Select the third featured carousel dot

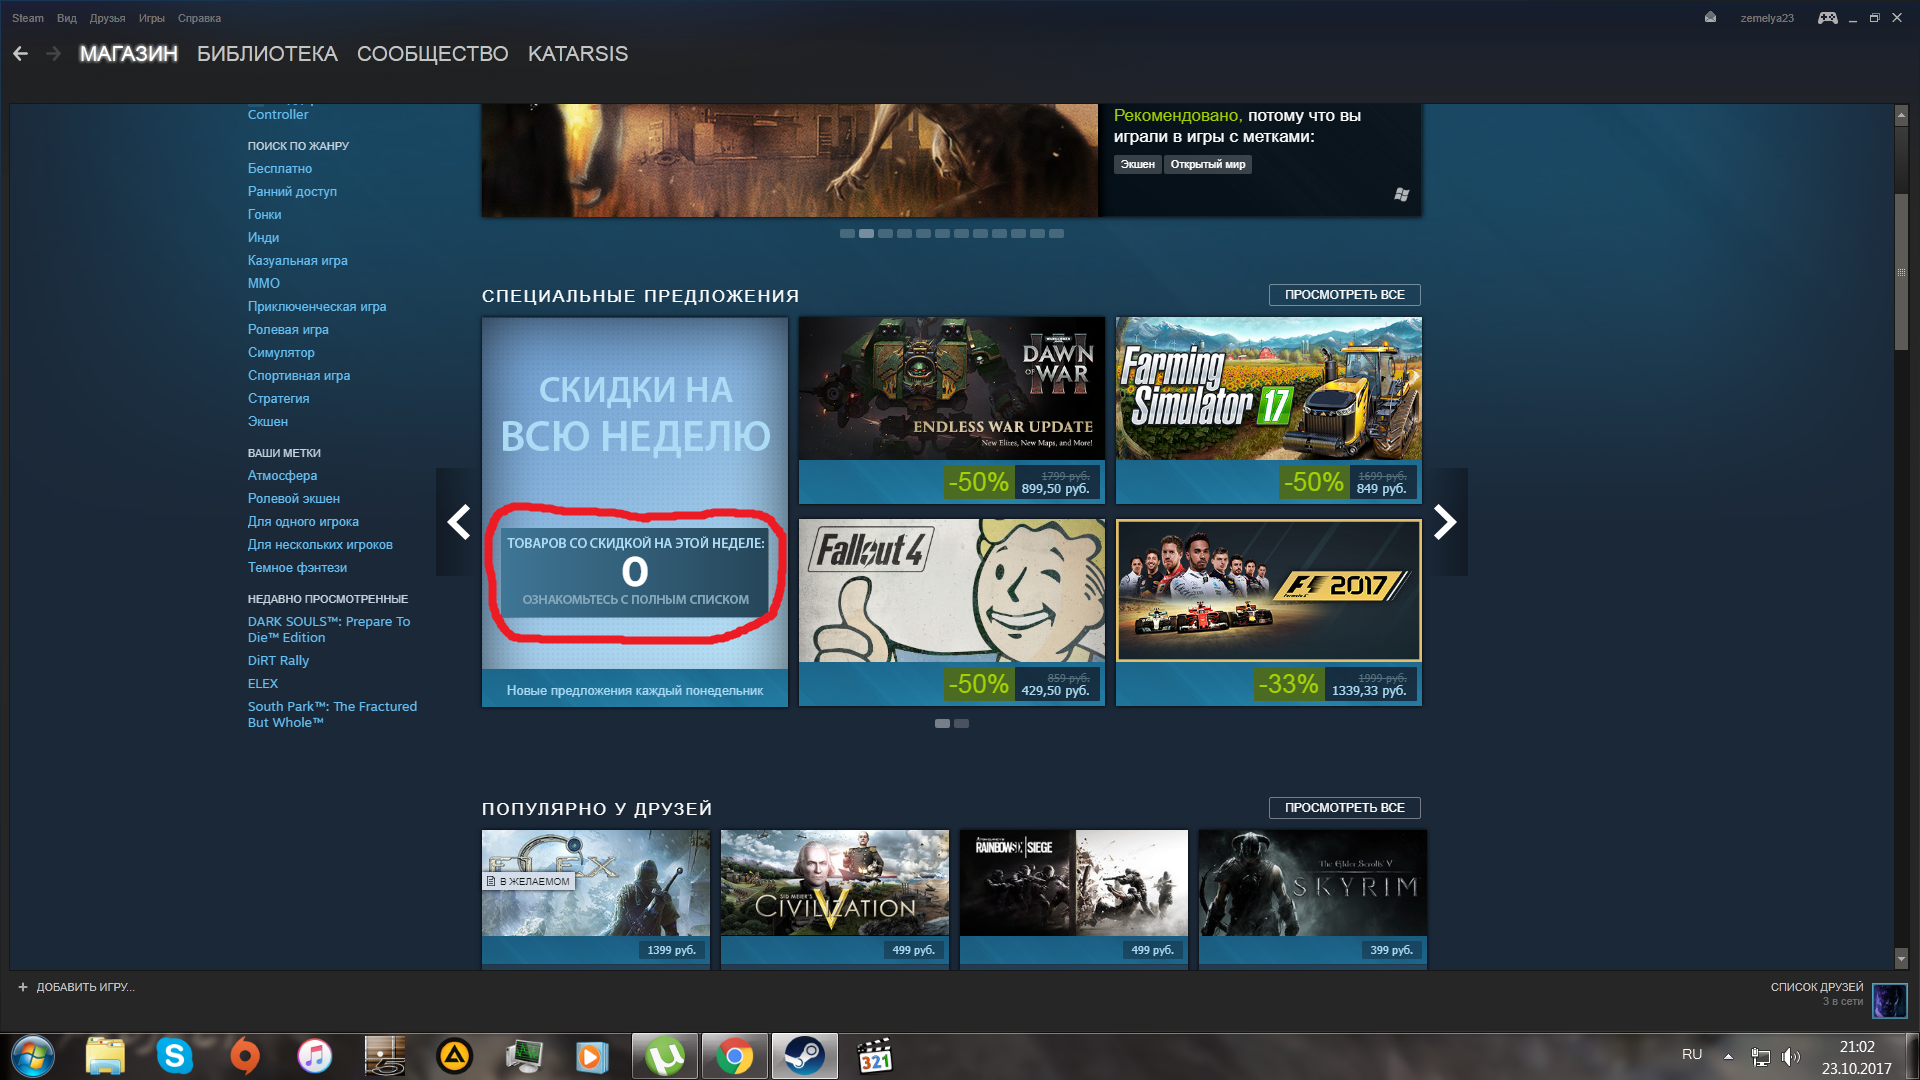click(885, 233)
